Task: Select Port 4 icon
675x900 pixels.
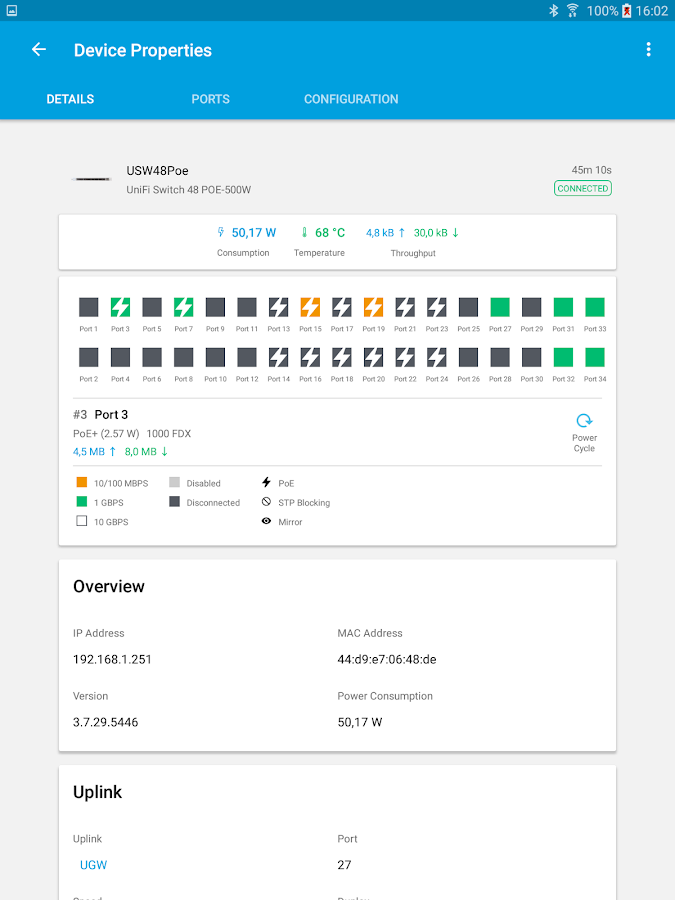Action: pos(120,357)
